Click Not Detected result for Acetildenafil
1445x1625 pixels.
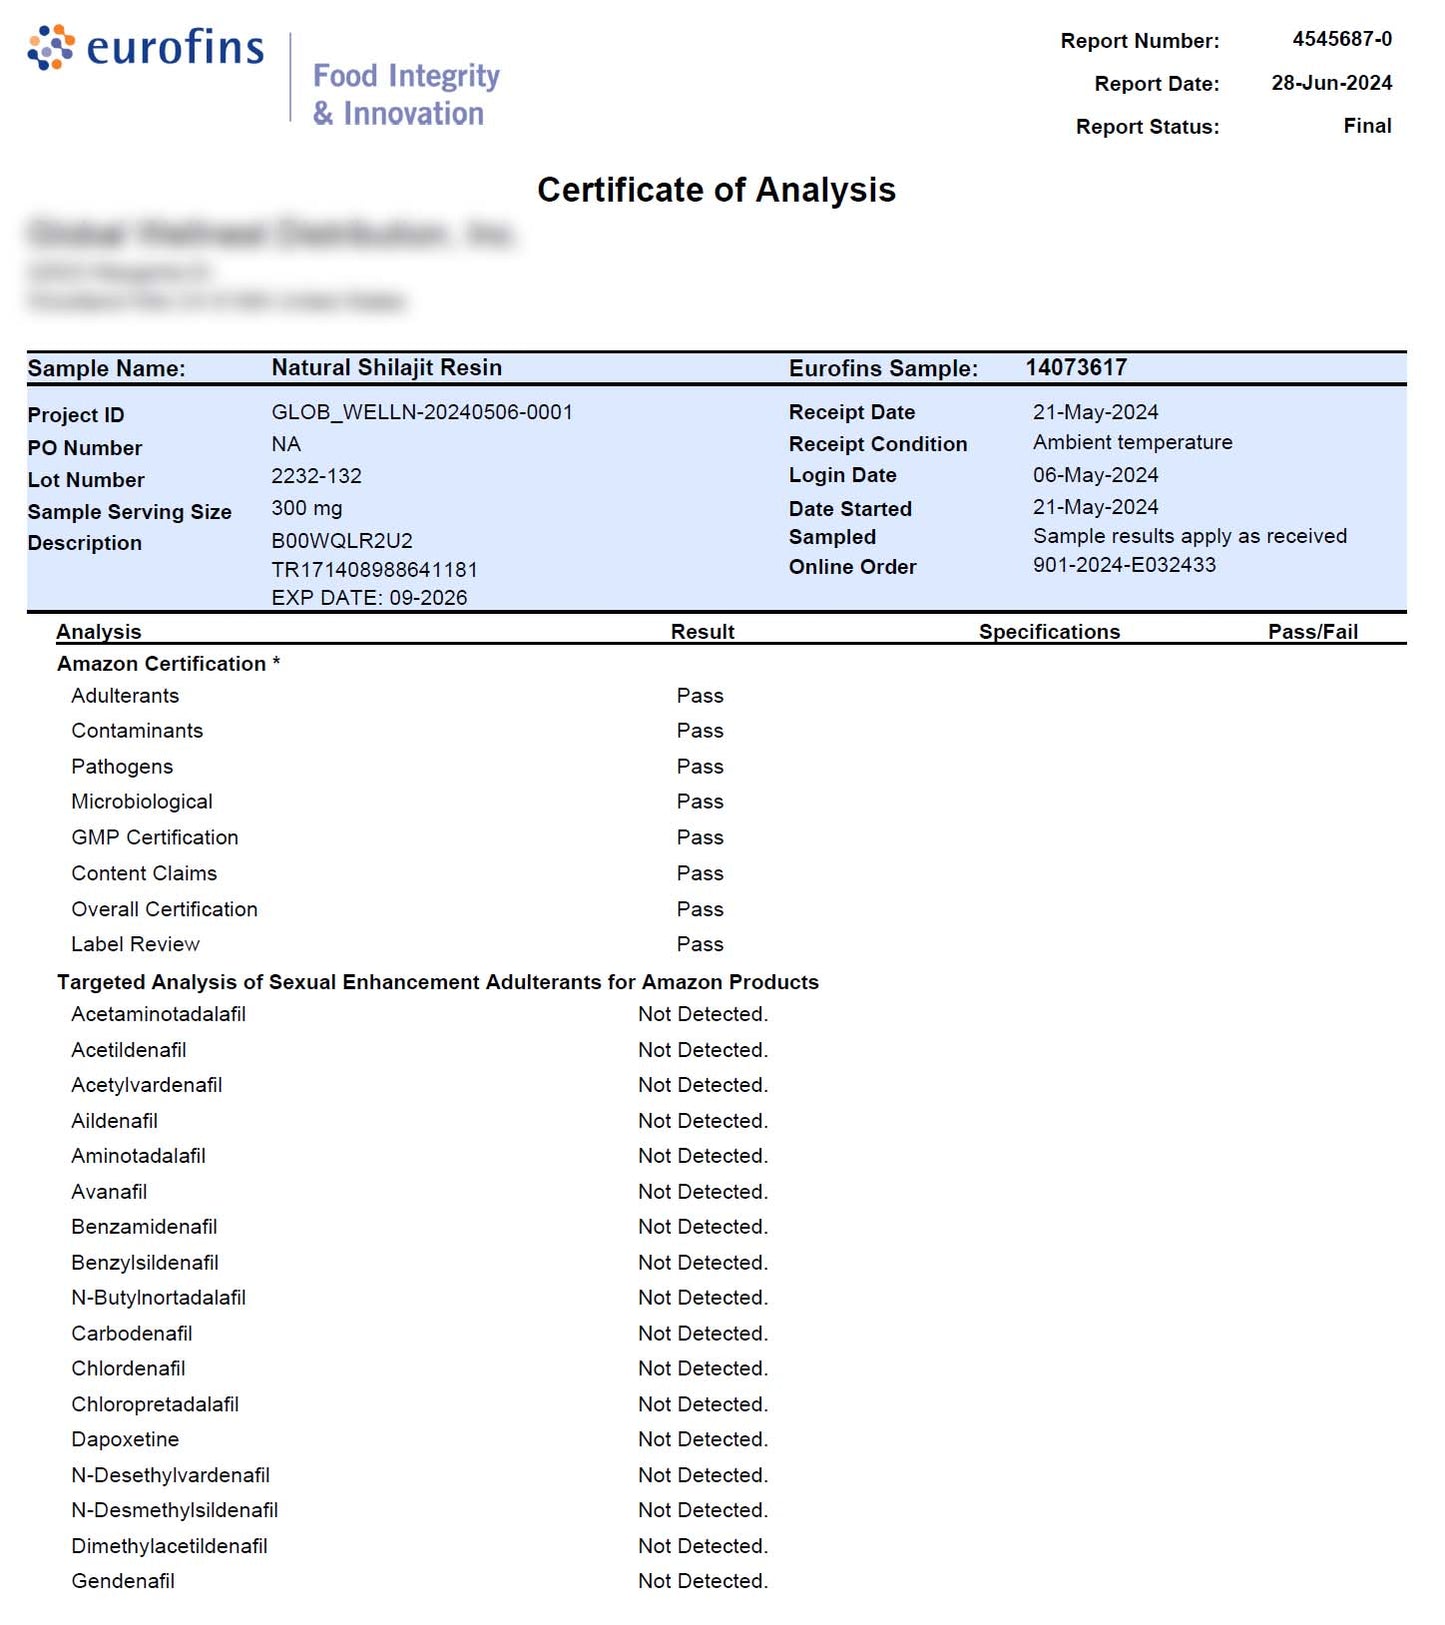(x=703, y=1050)
